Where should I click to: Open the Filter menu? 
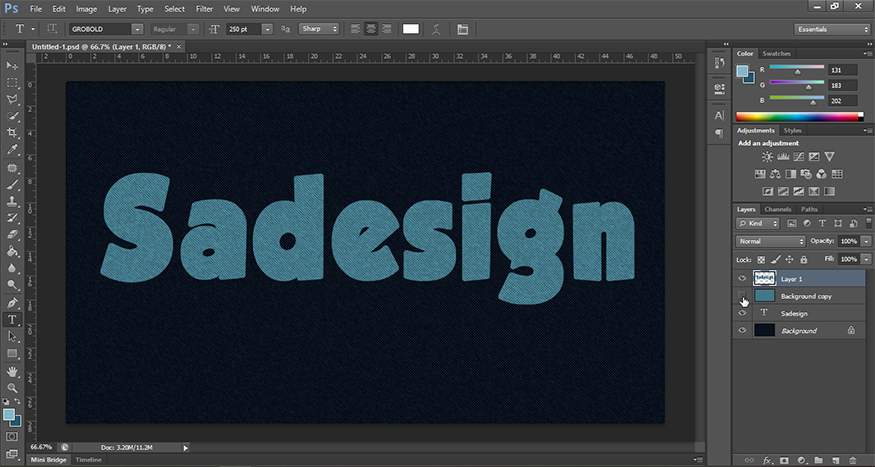[205, 9]
